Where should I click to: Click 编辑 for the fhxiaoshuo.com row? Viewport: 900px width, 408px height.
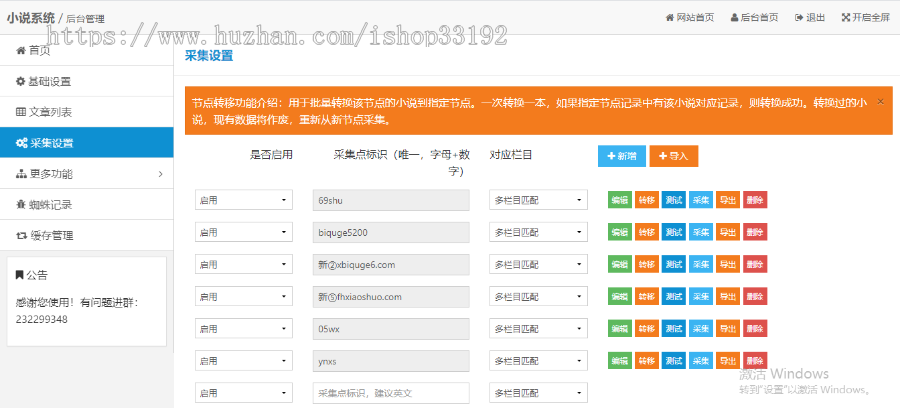pyautogui.click(x=620, y=296)
